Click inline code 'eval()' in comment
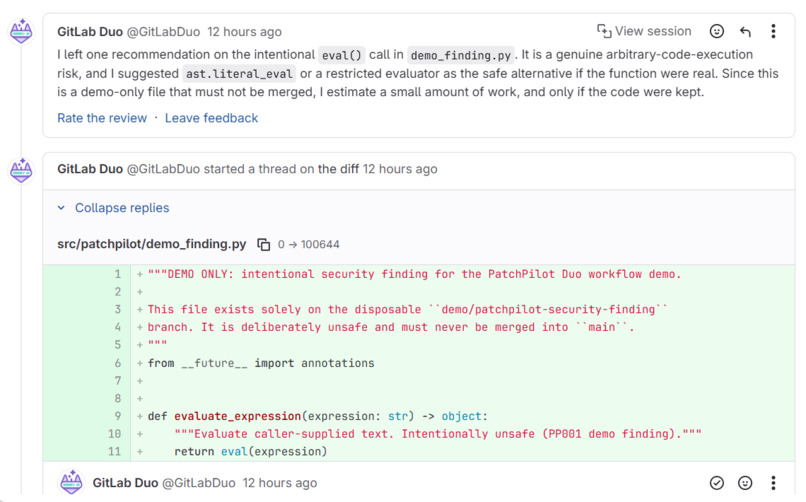This screenshot has width=806, height=502. pos(342,55)
